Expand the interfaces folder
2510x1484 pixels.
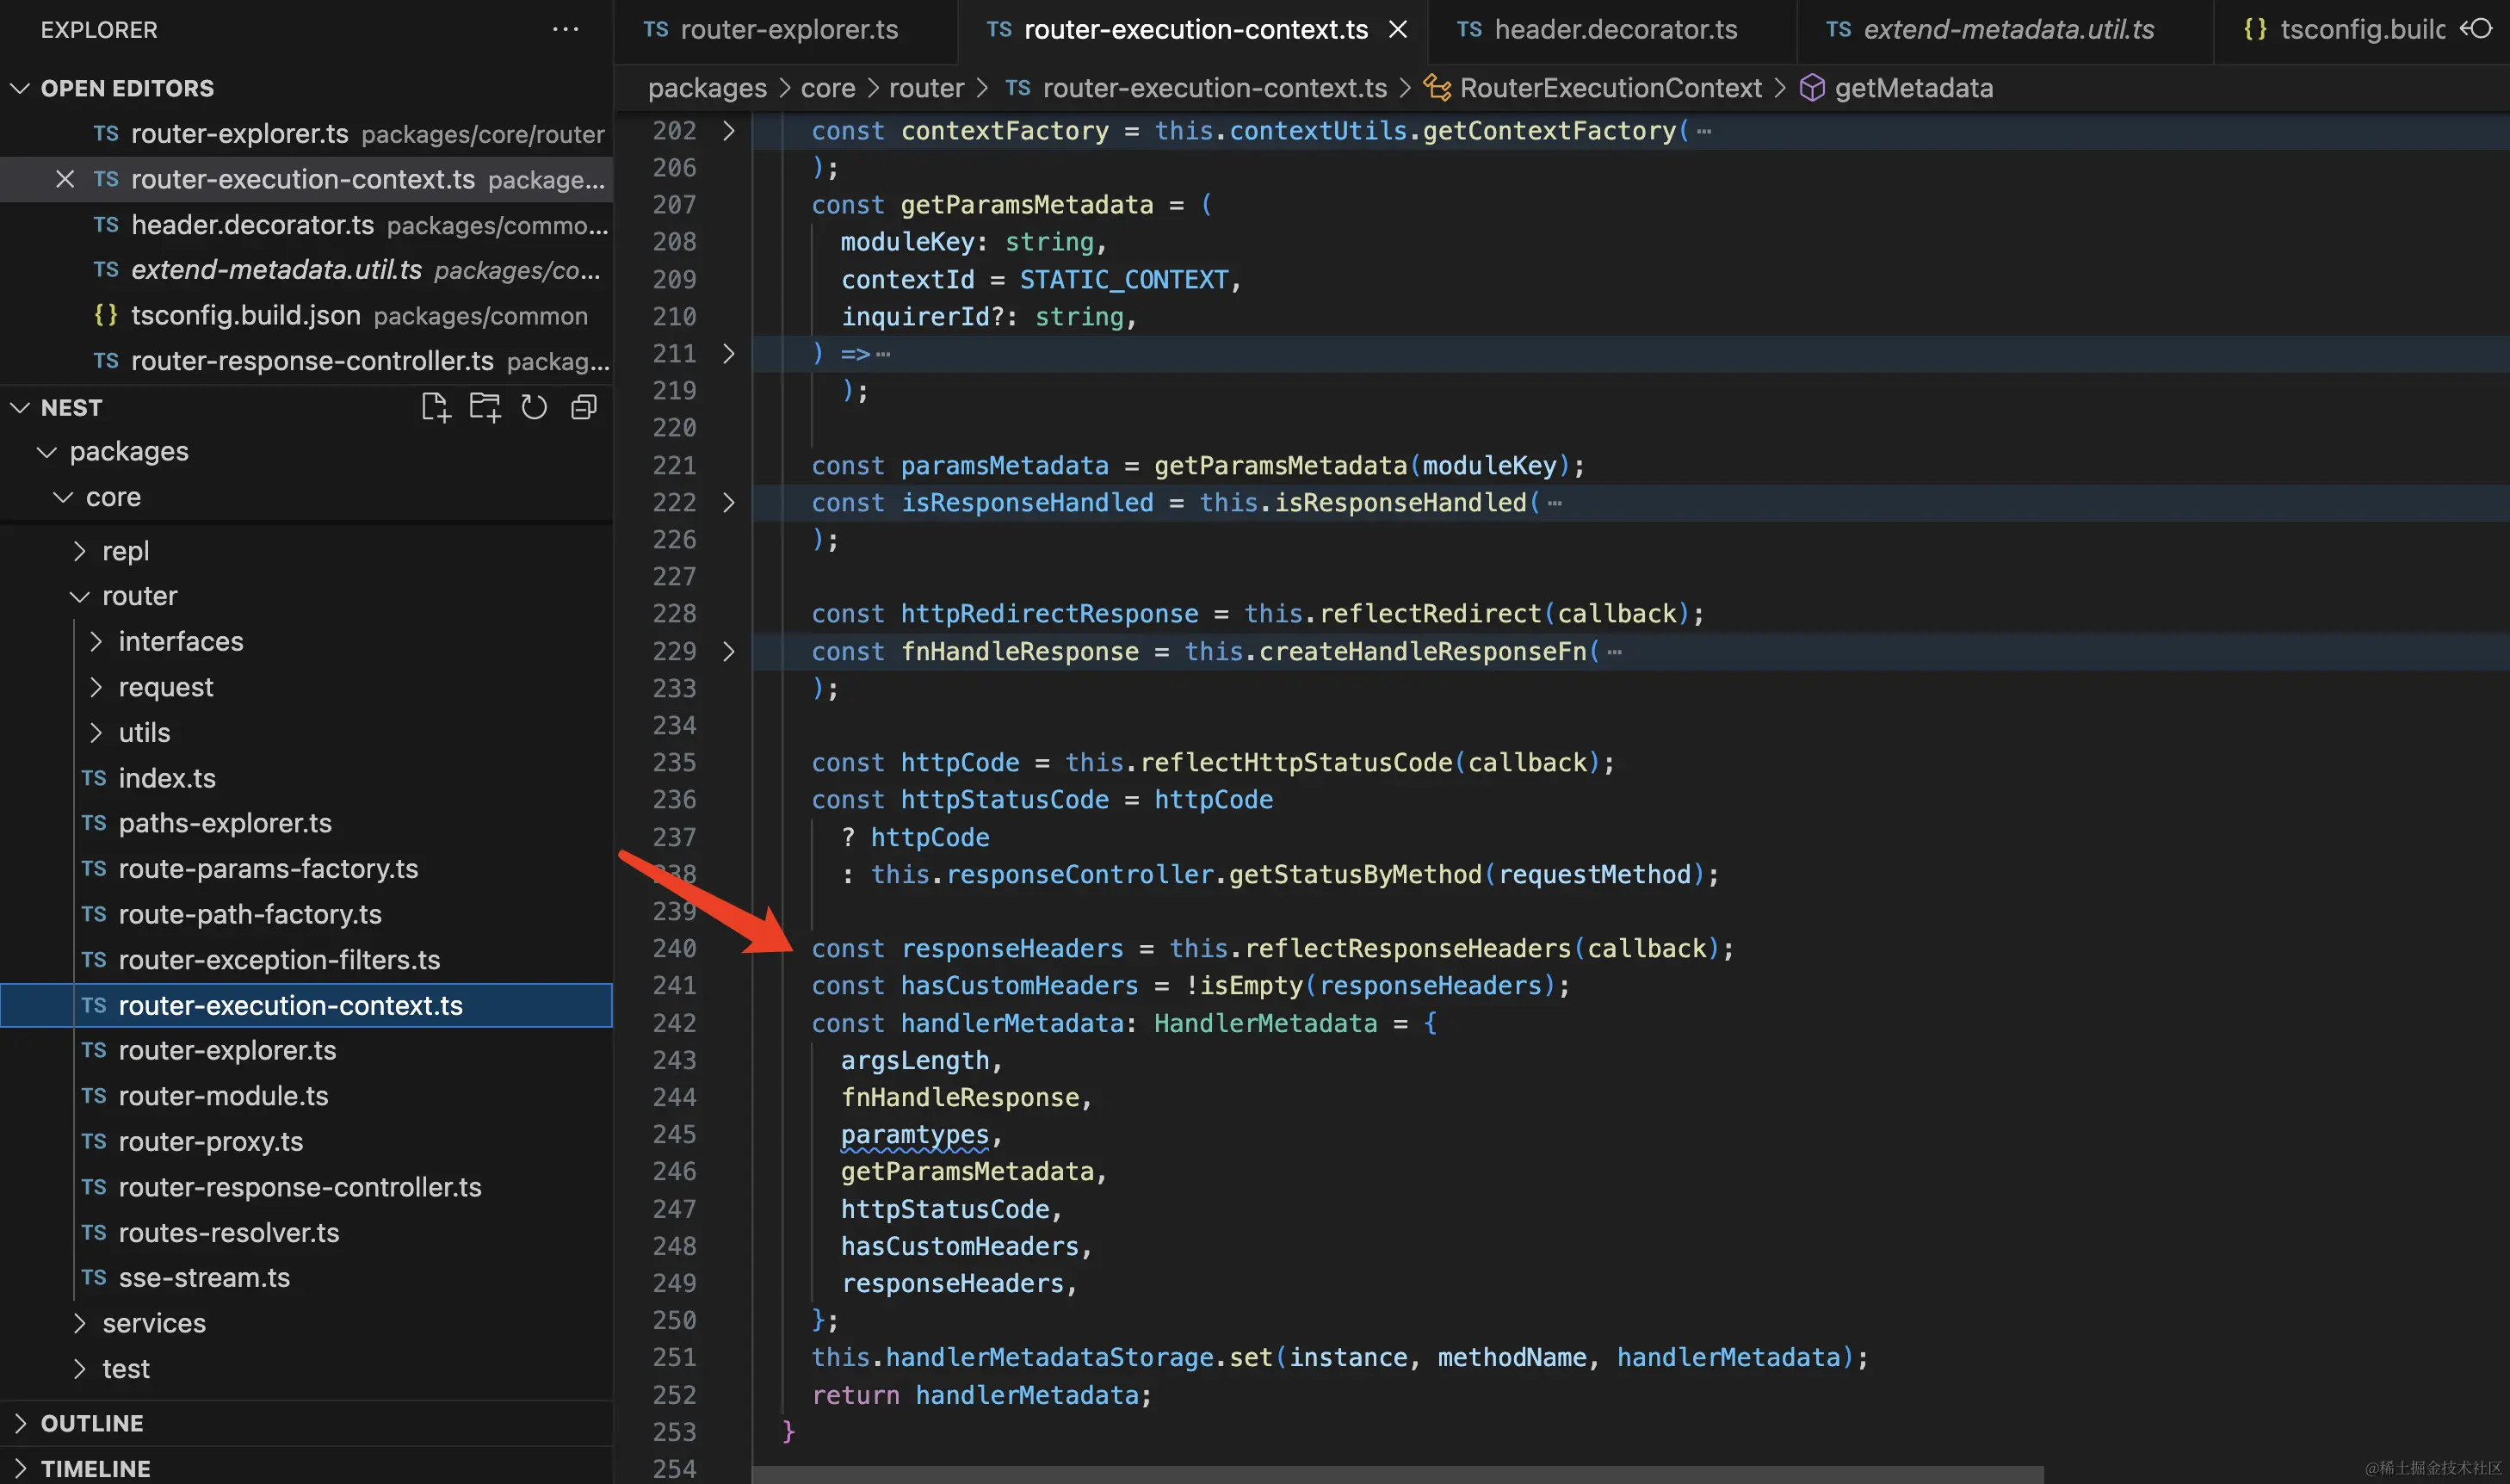click(180, 641)
